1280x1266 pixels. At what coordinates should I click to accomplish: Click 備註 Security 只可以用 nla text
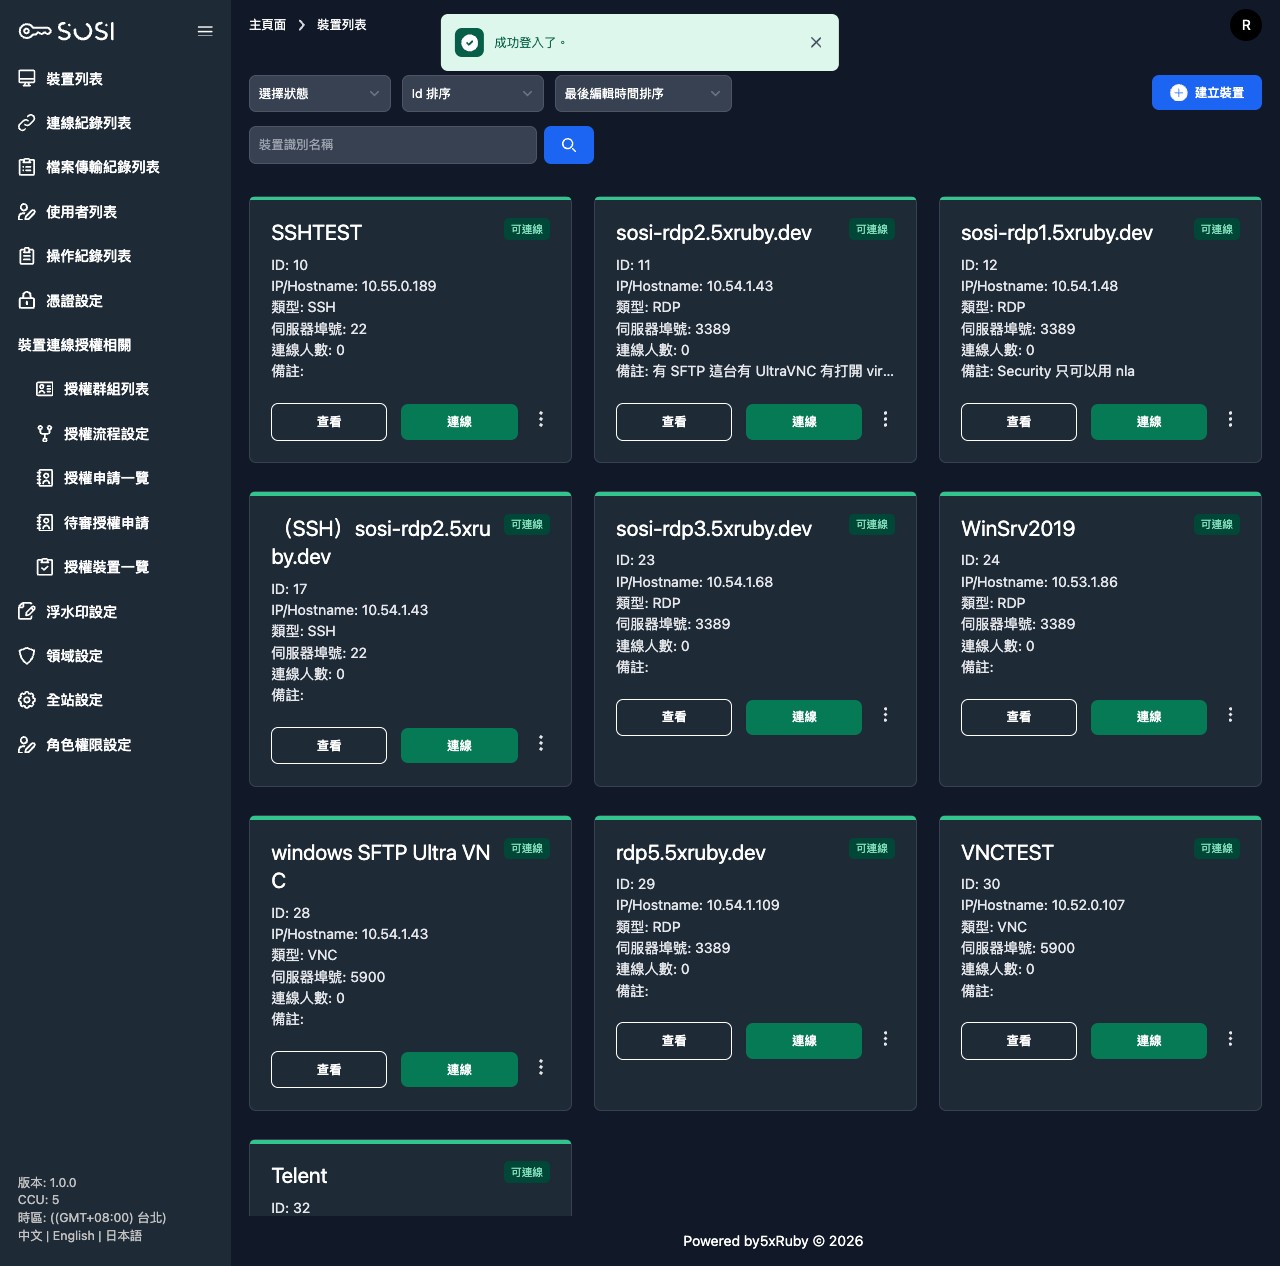(1048, 371)
